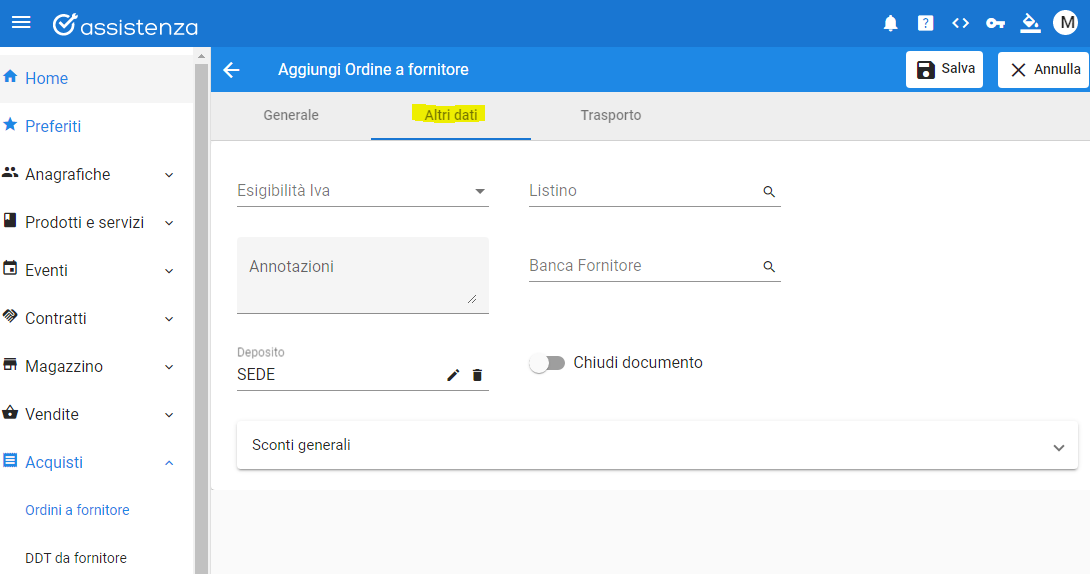
Task: Click the notifications bell icon
Action: [x=890, y=24]
